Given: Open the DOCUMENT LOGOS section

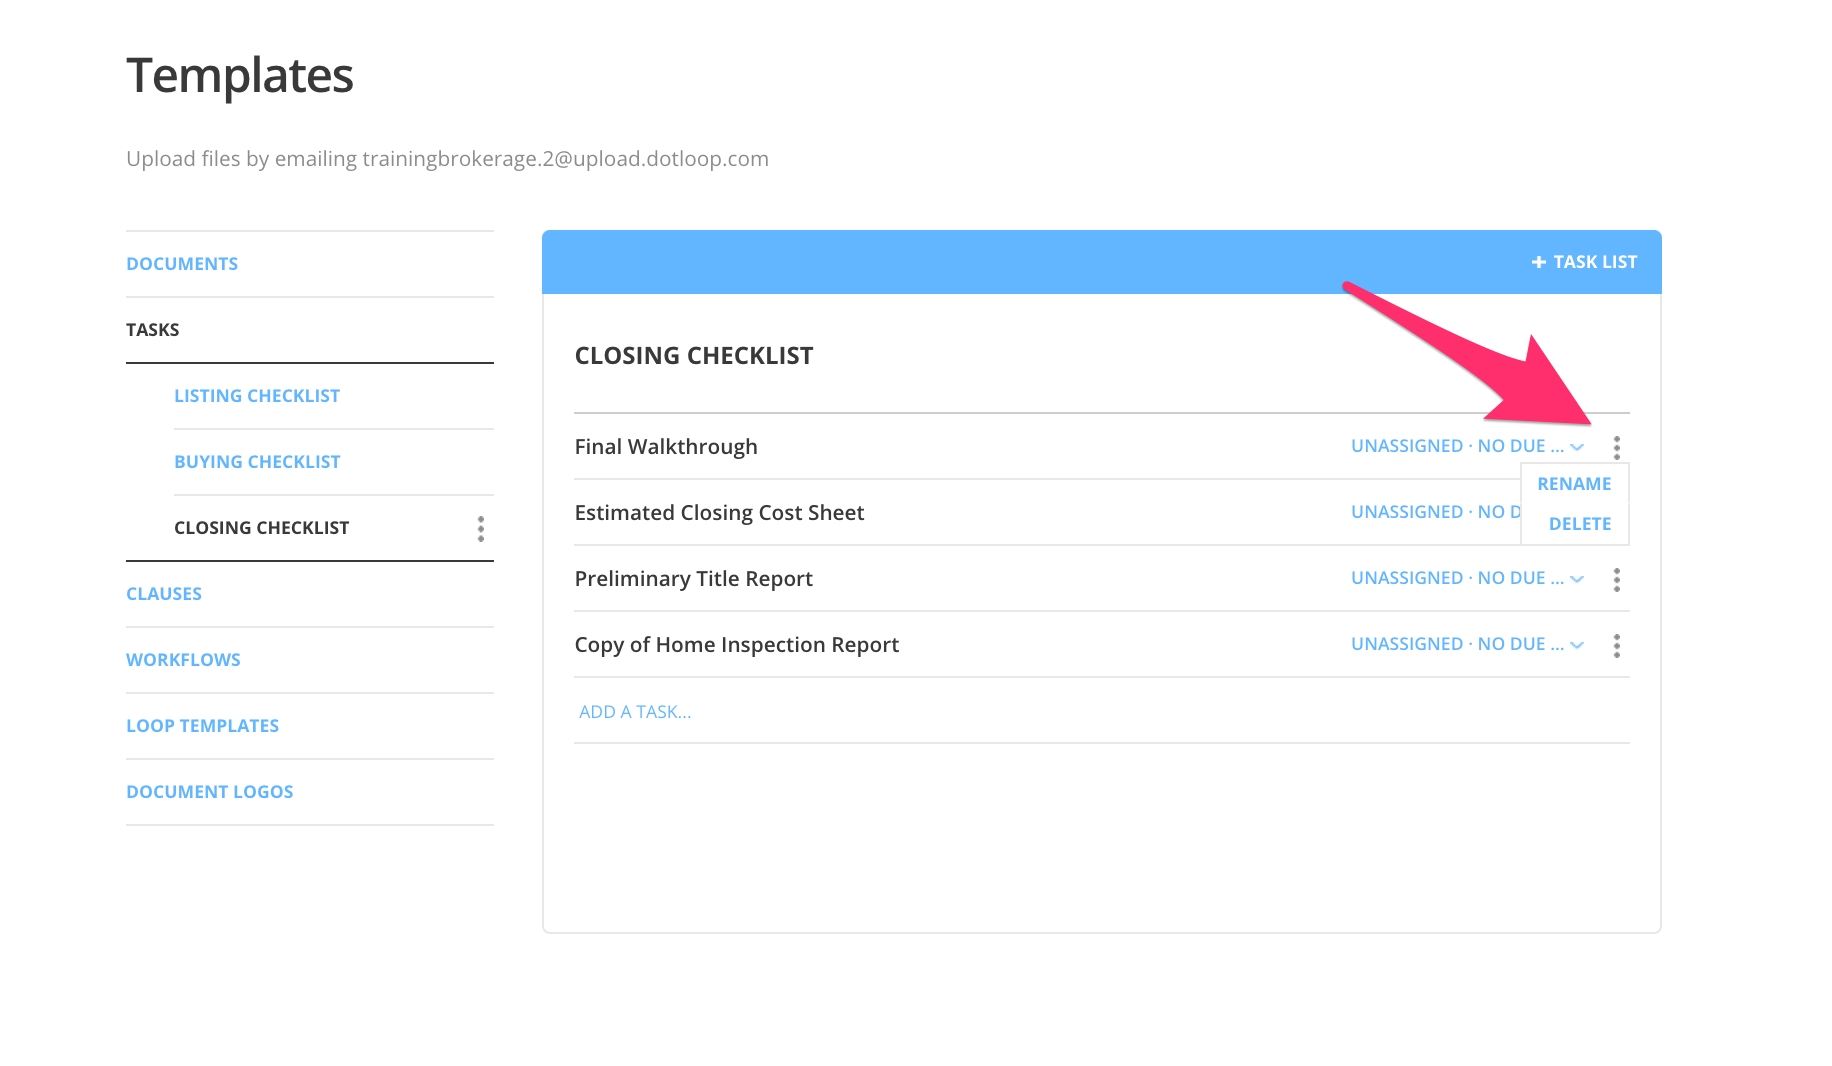Looking at the screenshot, I should point(209,791).
